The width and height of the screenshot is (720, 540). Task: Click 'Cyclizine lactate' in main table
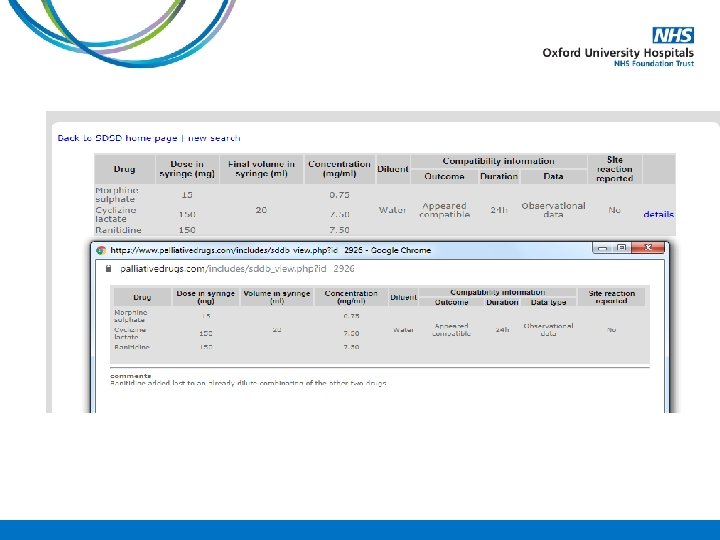coord(116,214)
